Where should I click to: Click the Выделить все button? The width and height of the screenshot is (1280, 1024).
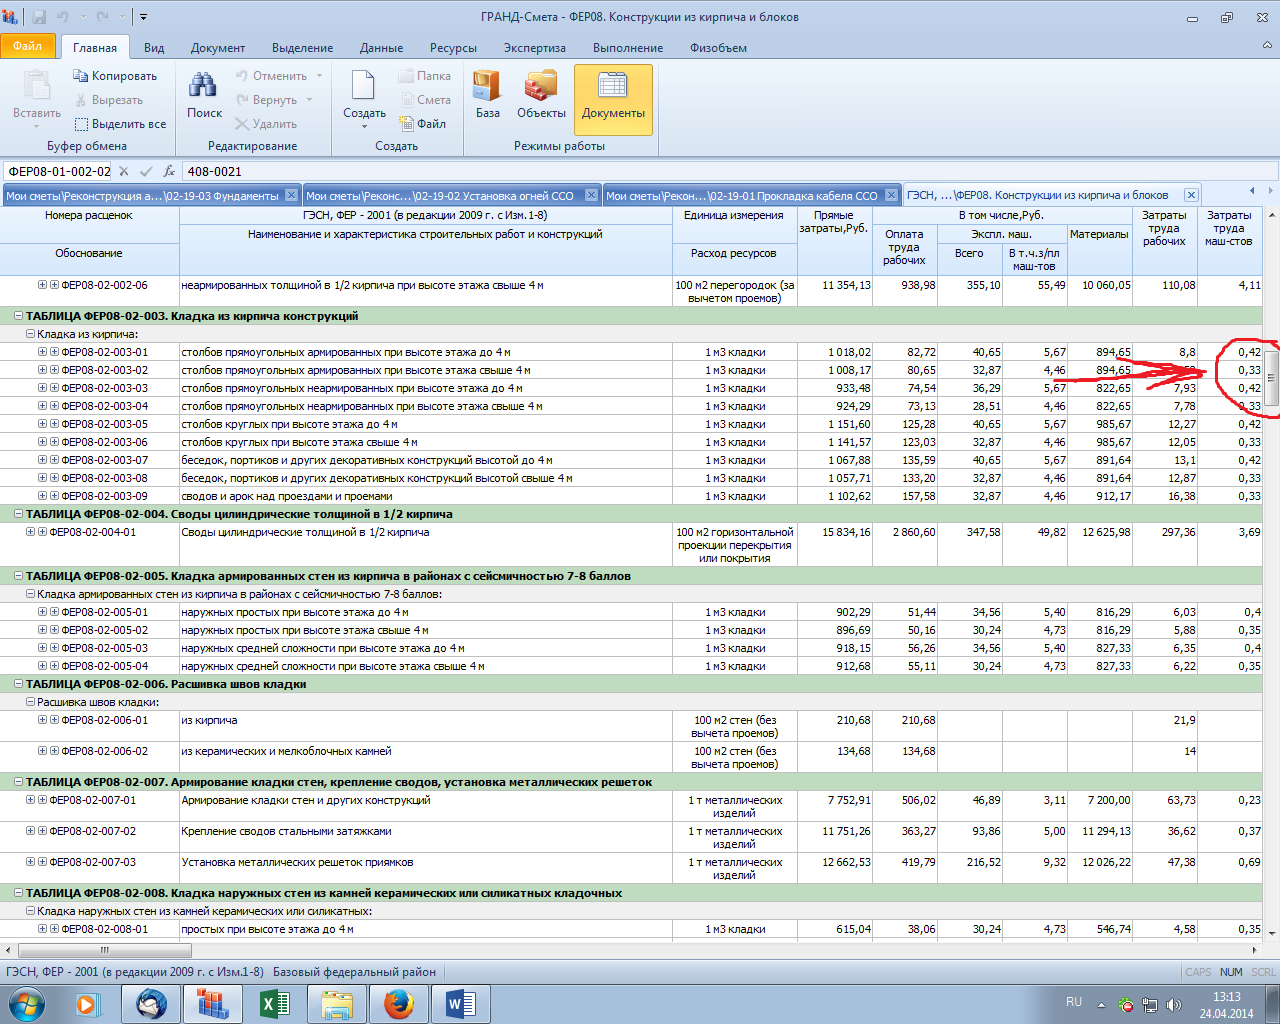click(120, 124)
